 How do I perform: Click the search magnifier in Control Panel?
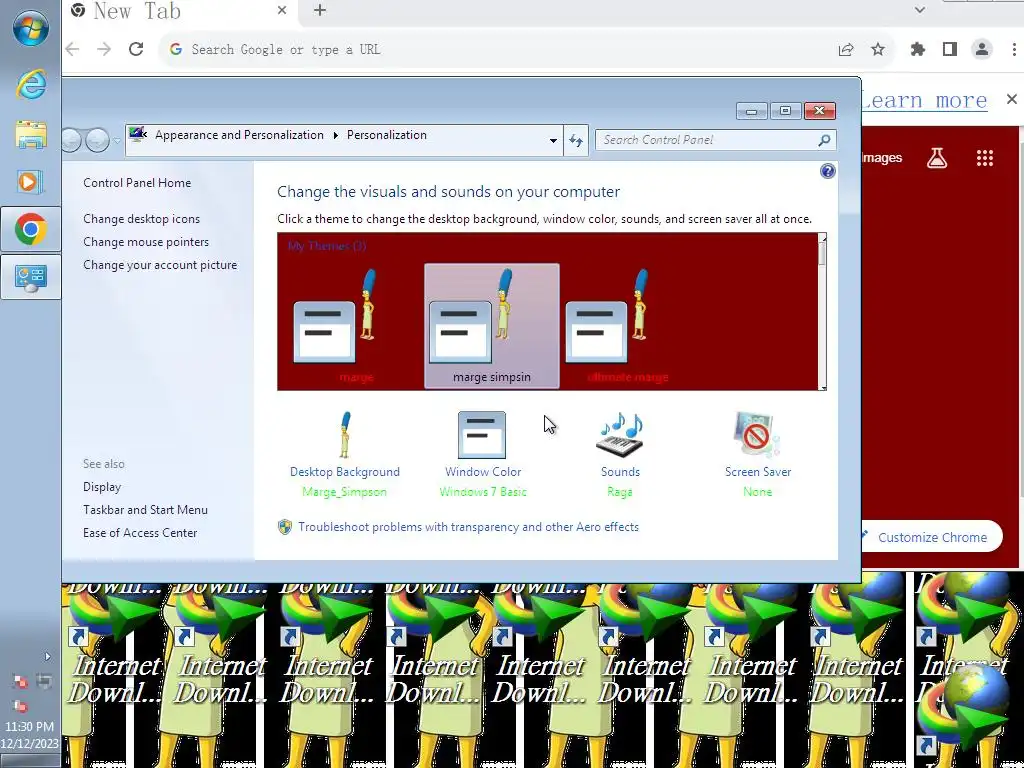824,140
